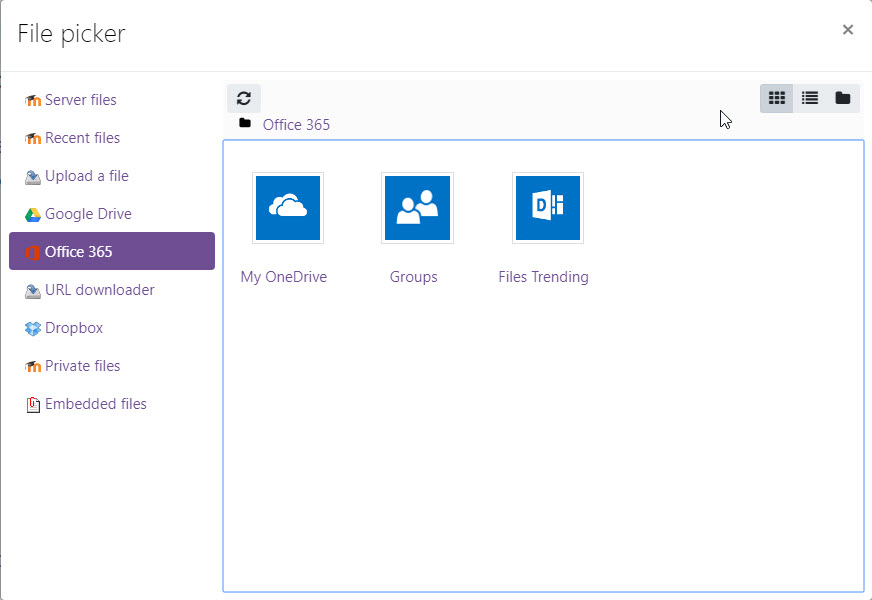Open Private files repository
872x600 pixels.
point(82,366)
